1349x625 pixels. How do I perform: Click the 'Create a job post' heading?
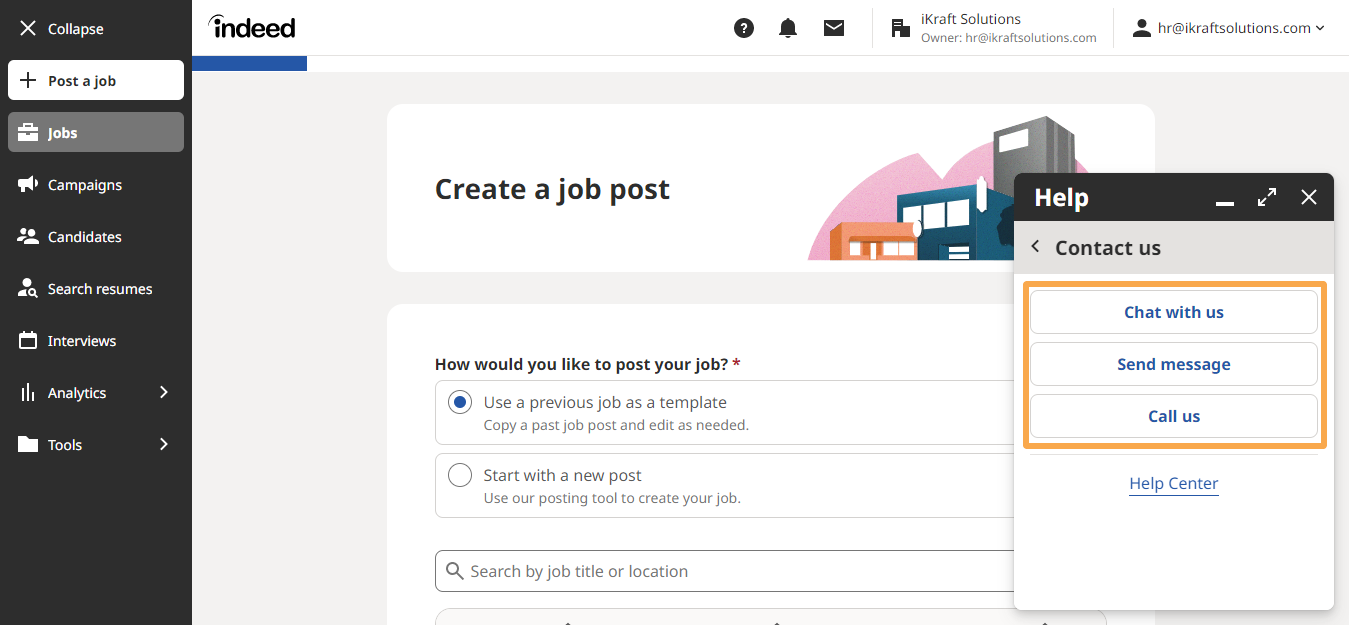point(552,189)
